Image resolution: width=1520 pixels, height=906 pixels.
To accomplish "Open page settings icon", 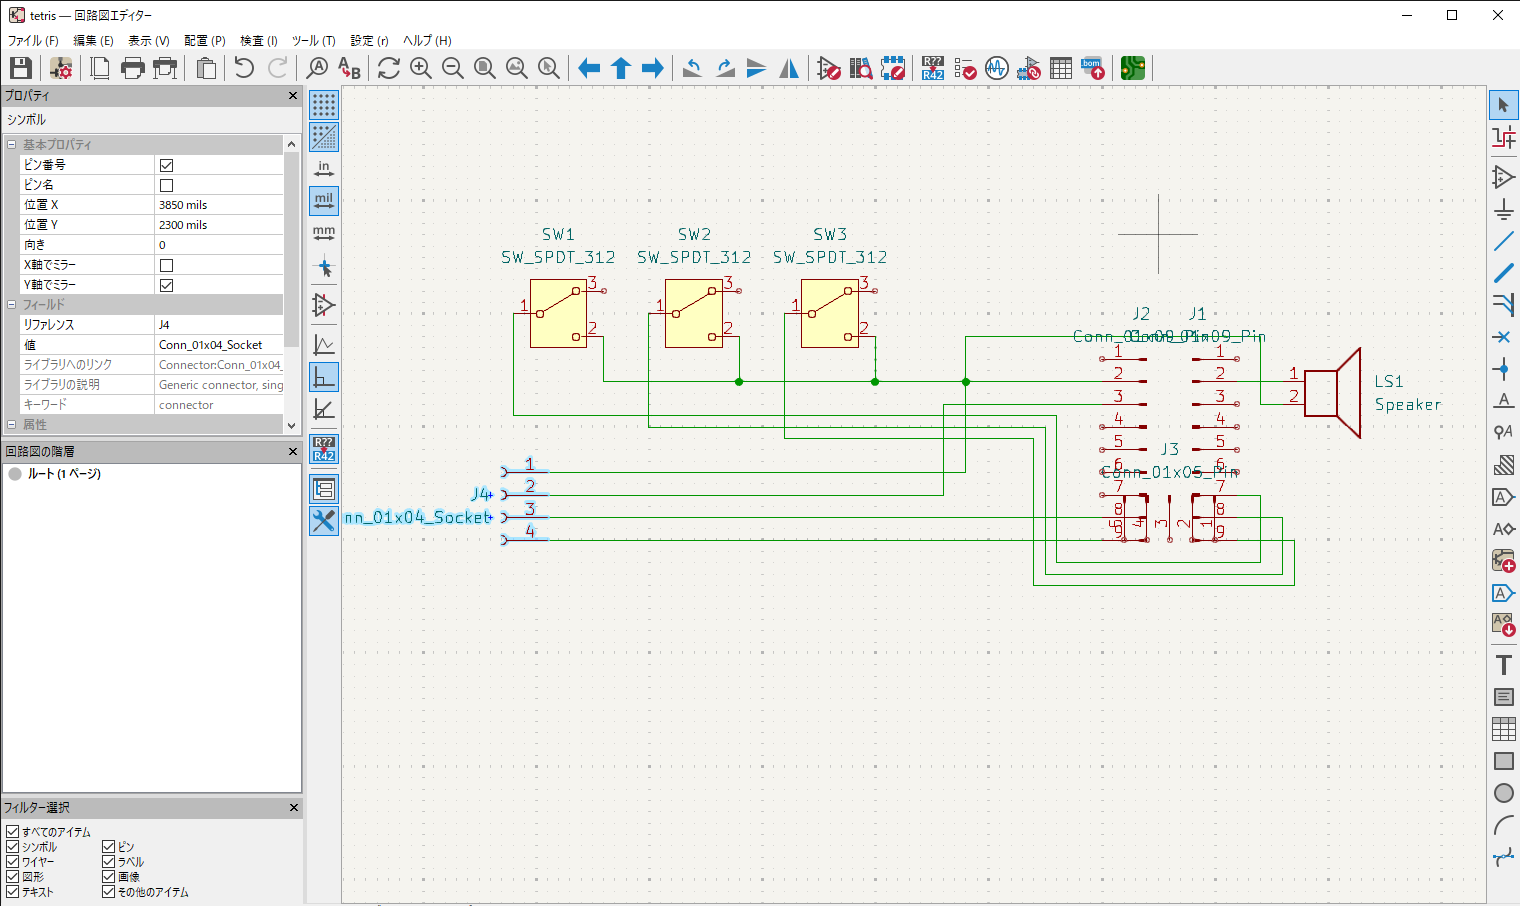I will [x=100, y=68].
